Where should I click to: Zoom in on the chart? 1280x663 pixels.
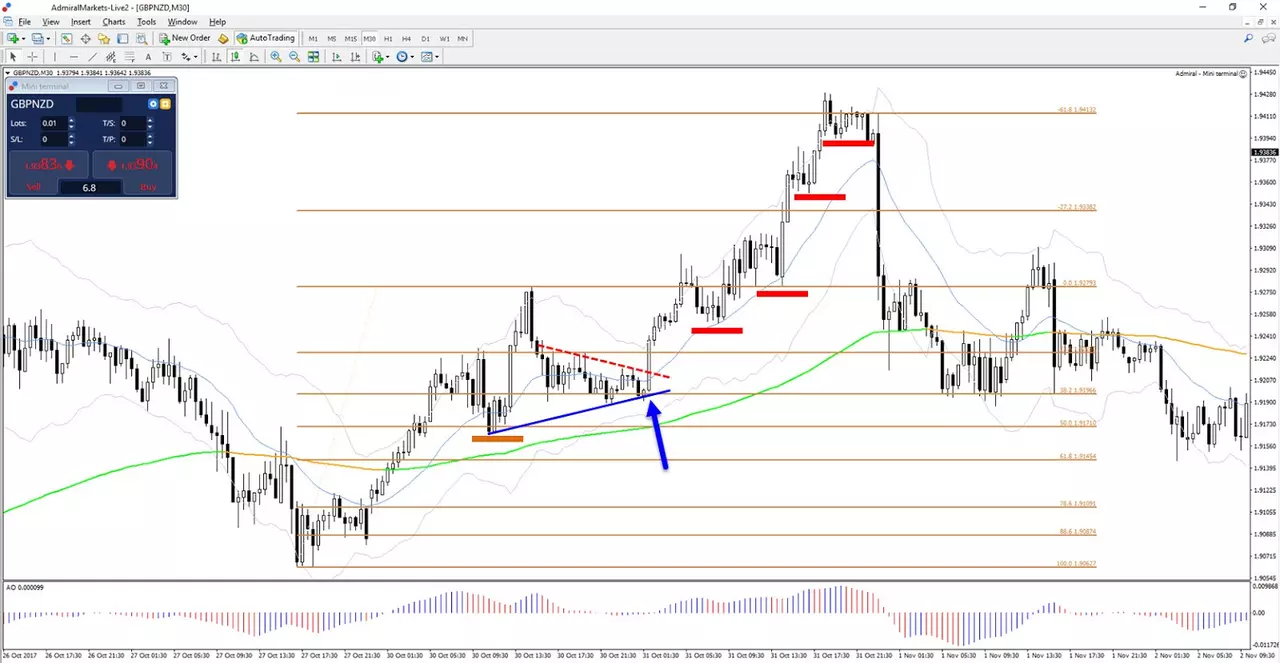[x=276, y=57]
